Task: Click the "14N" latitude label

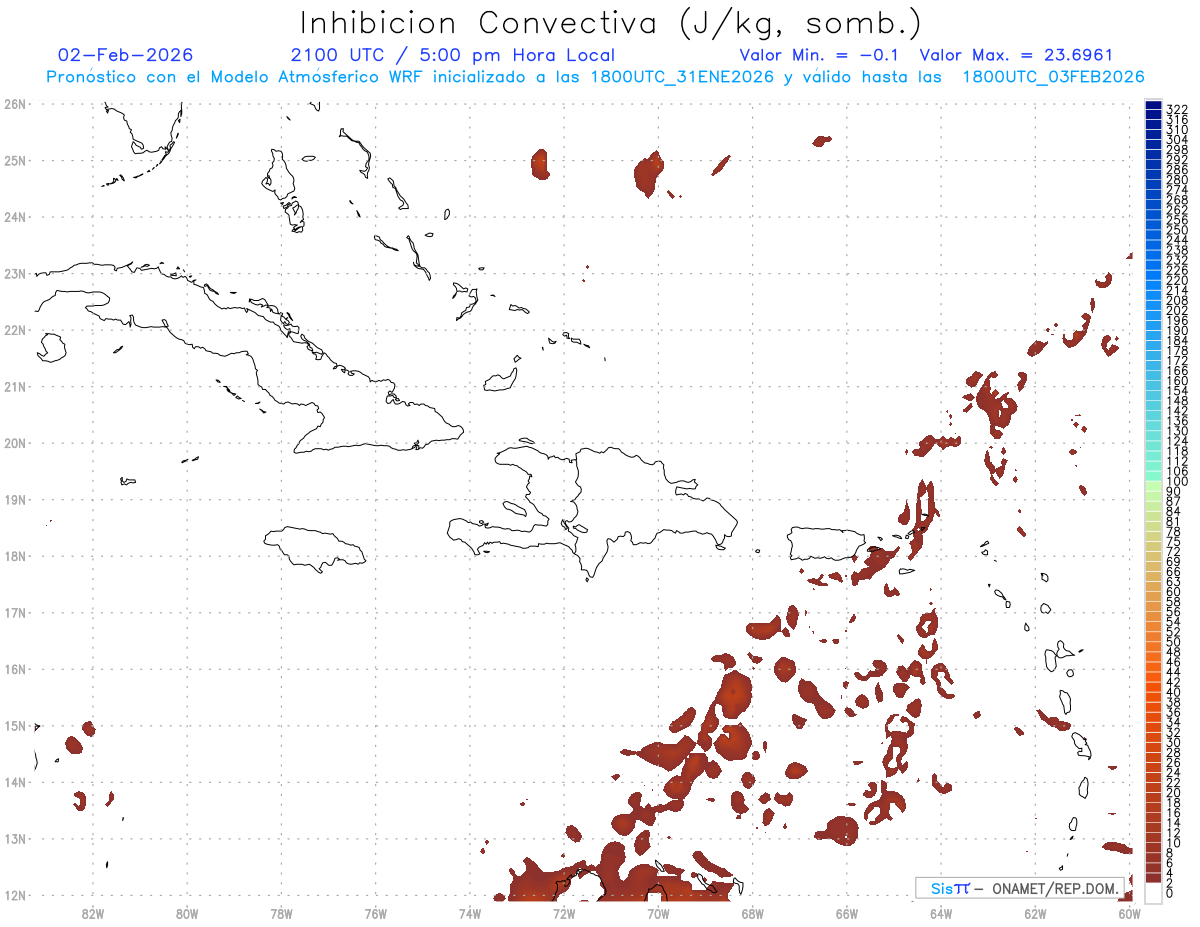Action: 14,782
